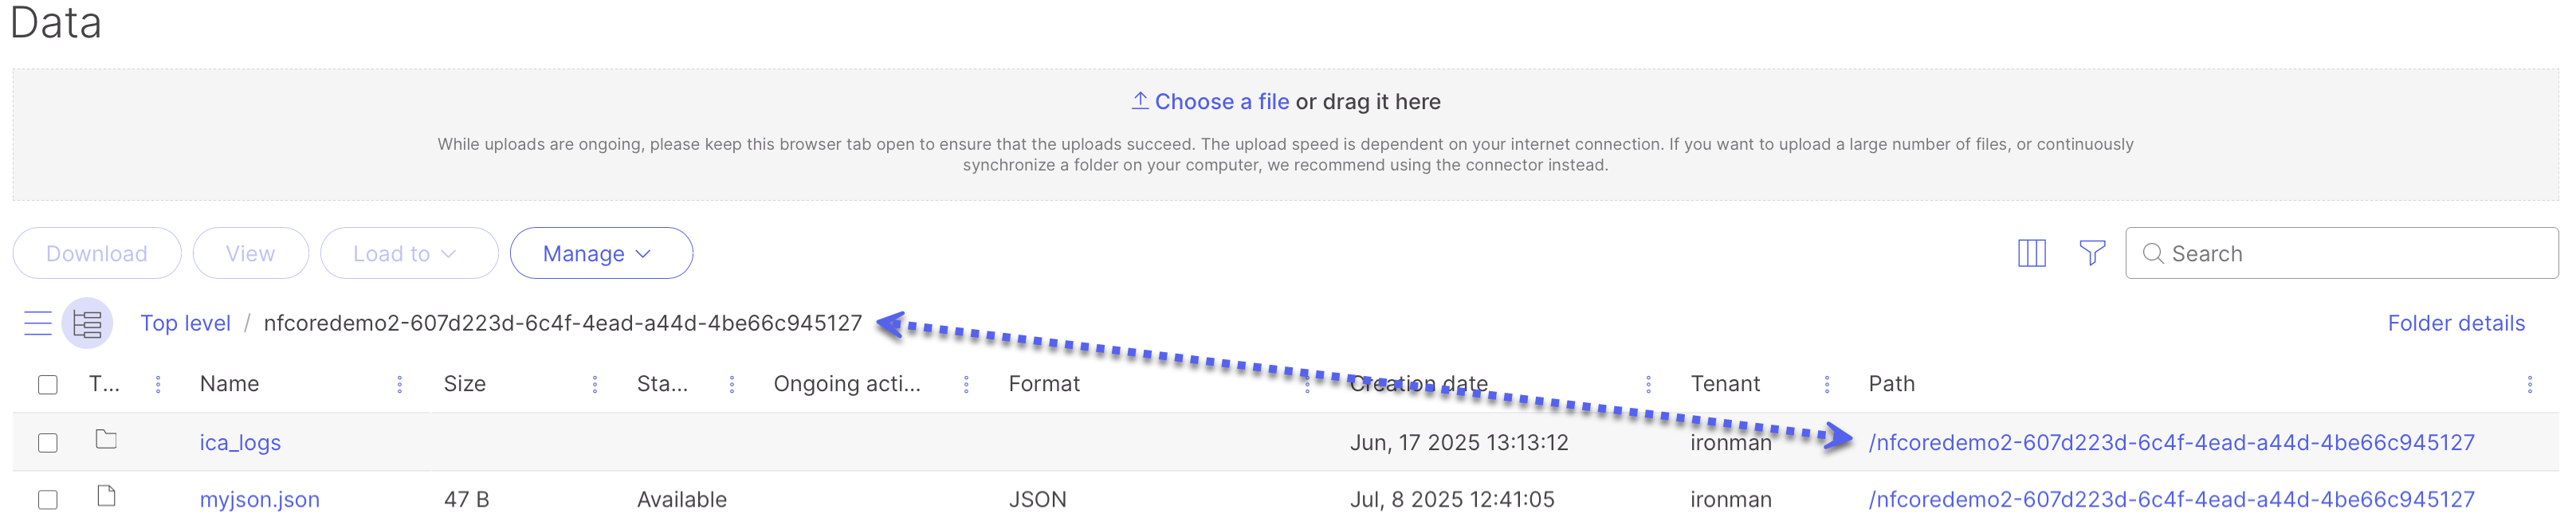Open Size column options menu
The width and height of the screenshot is (2576, 529).
(594, 384)
